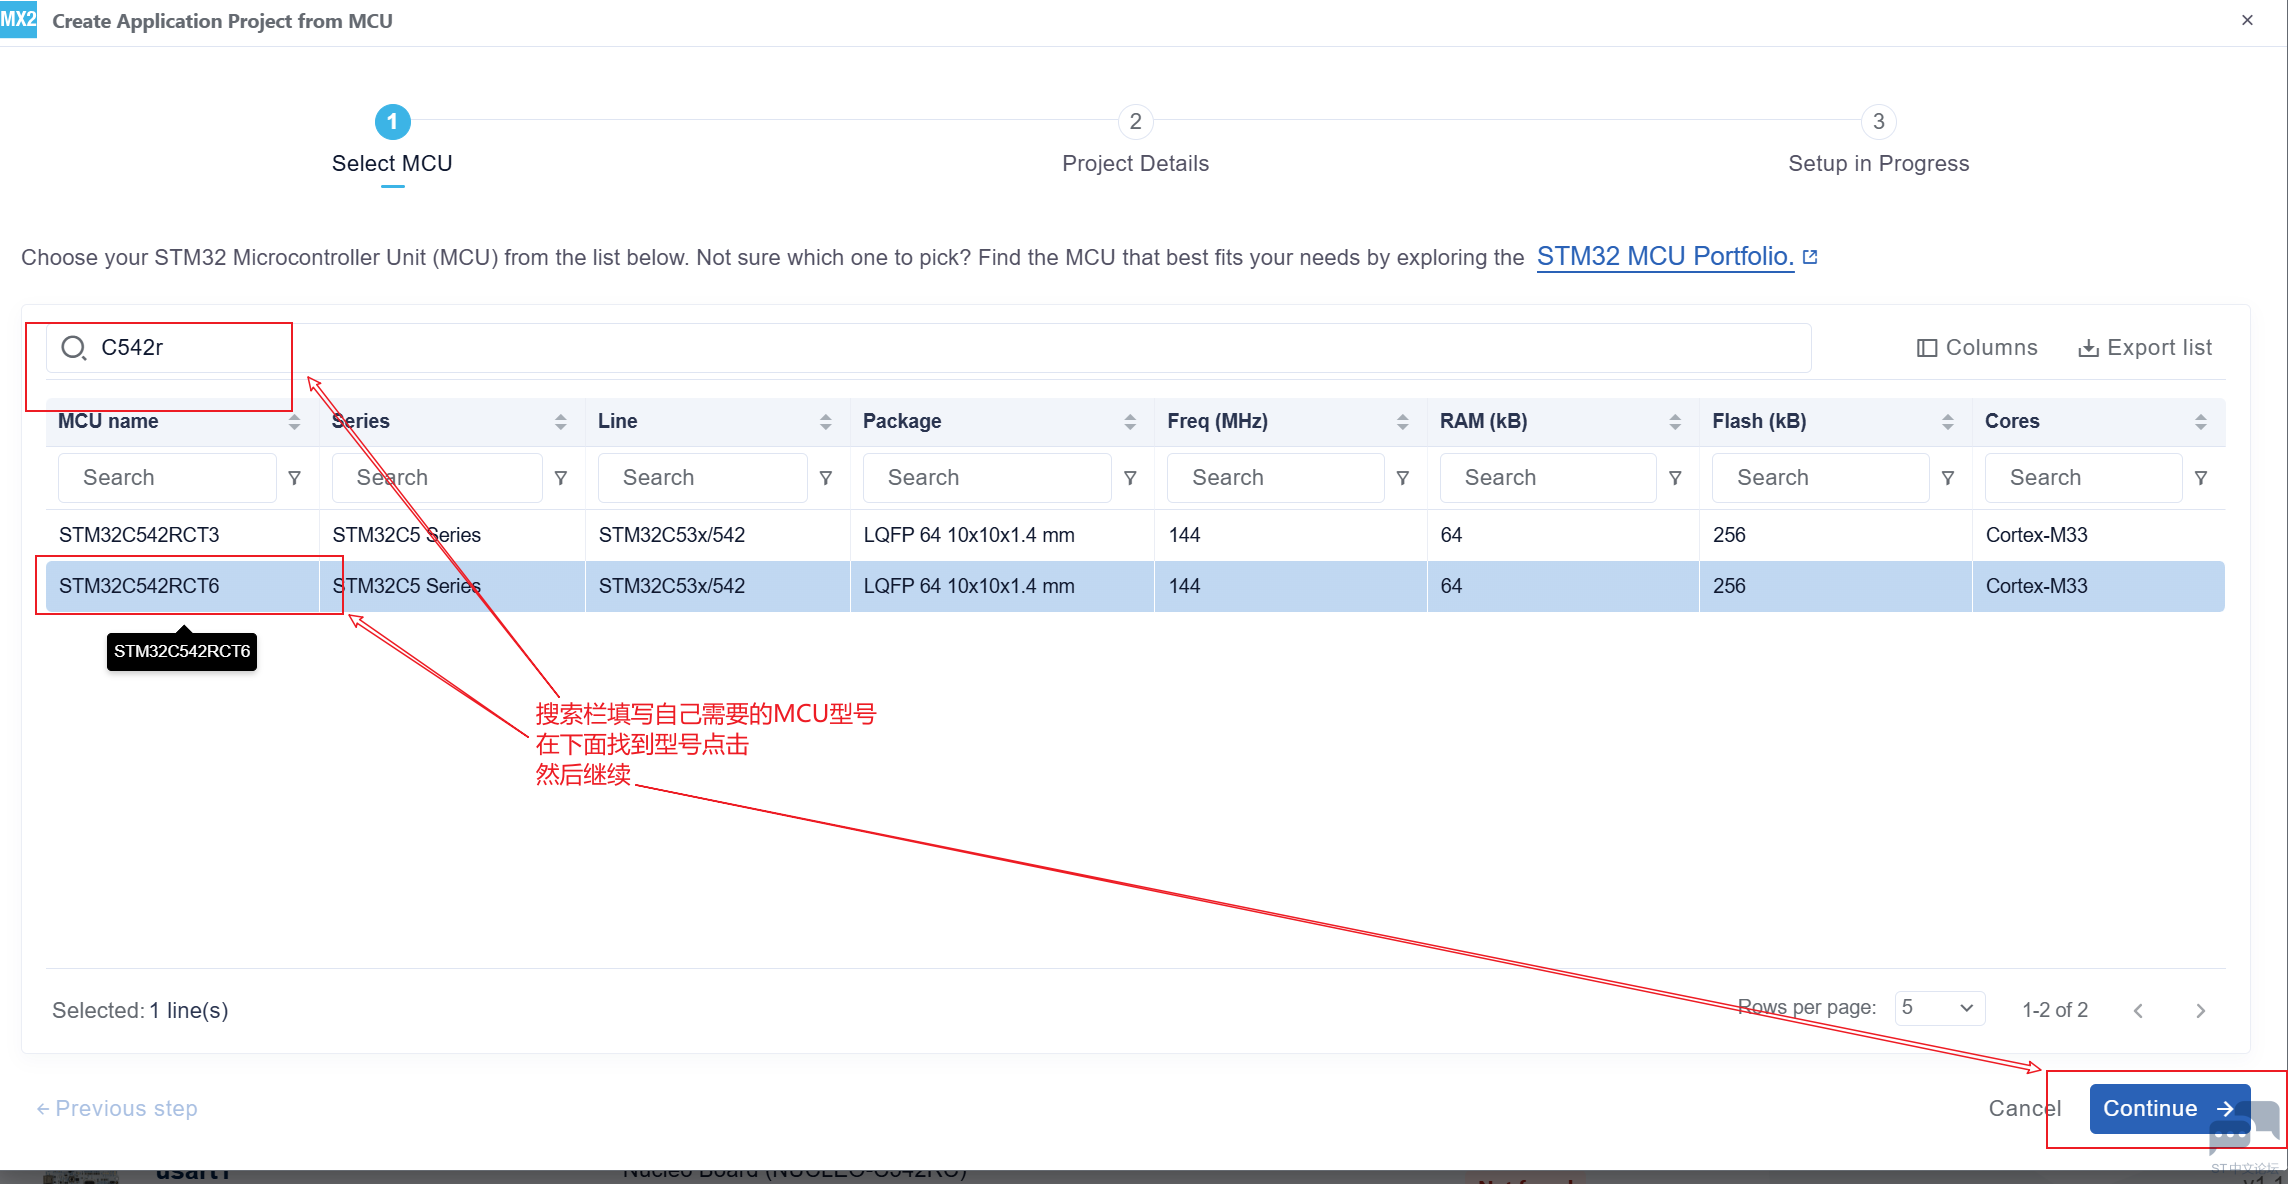Click the Freq (MHz) column search box
Image resolution: width=2288 pixels, height=1184 pixels.
coord(1276,478)
